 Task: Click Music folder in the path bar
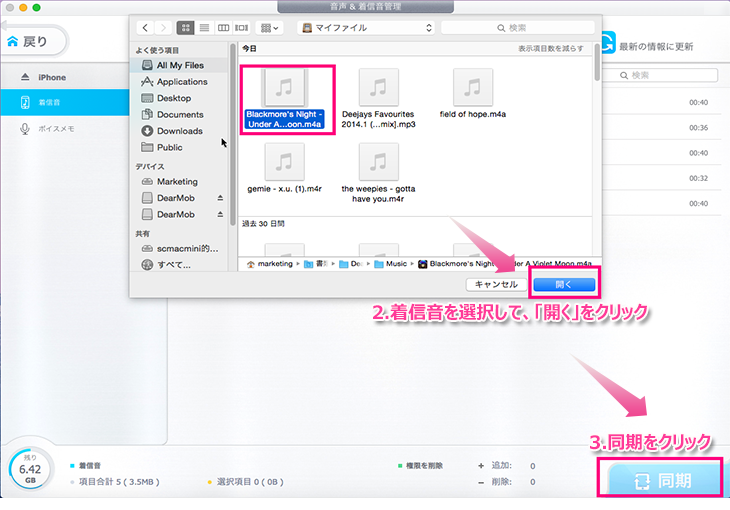pos(391,264)
